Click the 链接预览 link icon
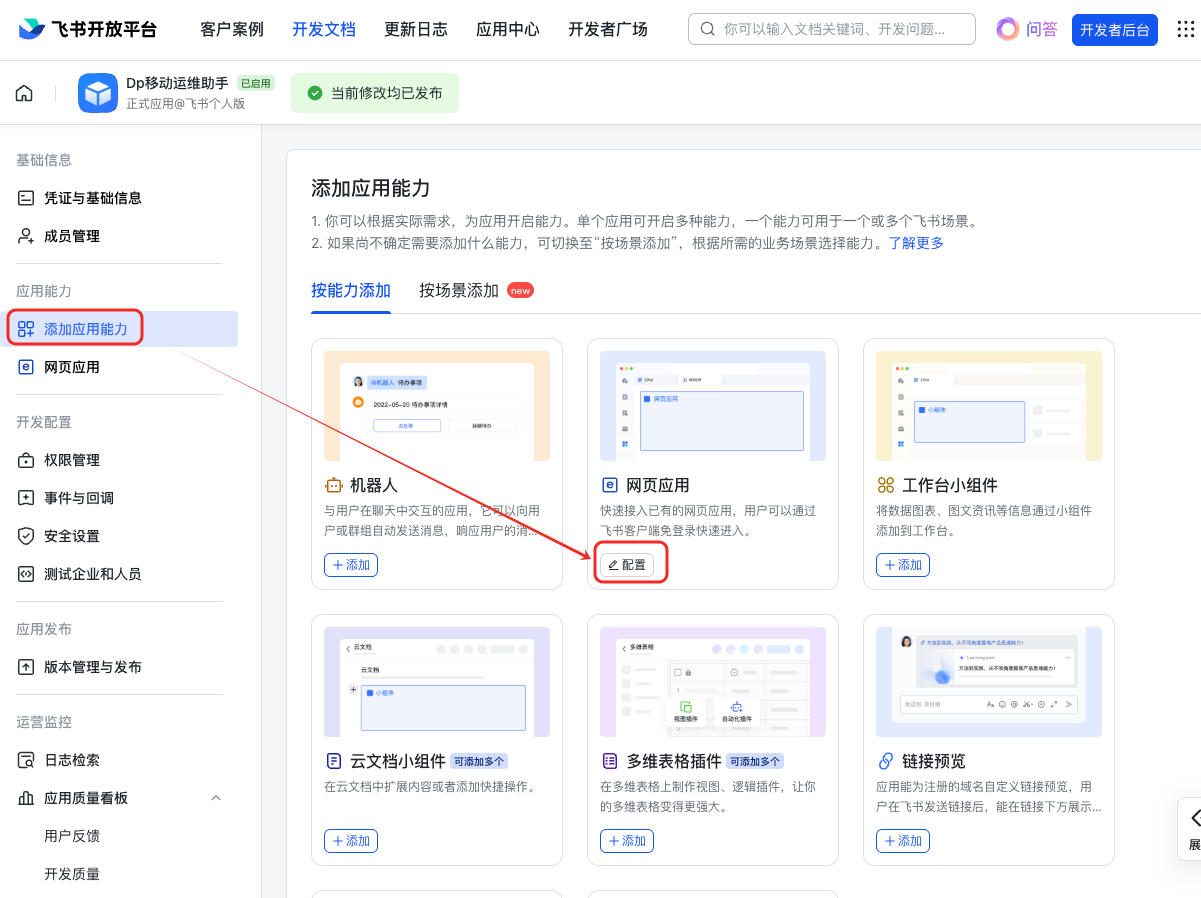Image resolution: width=1201 pixels, height=898 pixels. tap(885, 761)
